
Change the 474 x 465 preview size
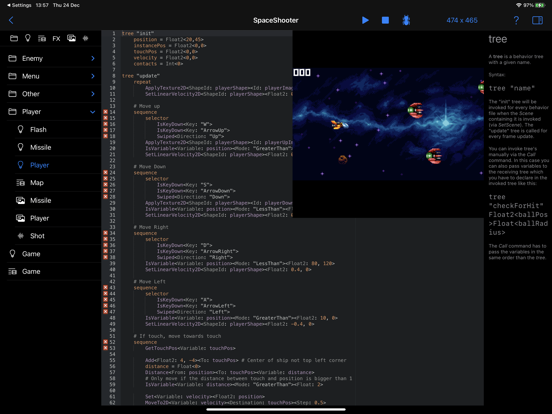(x=462, y=20)
